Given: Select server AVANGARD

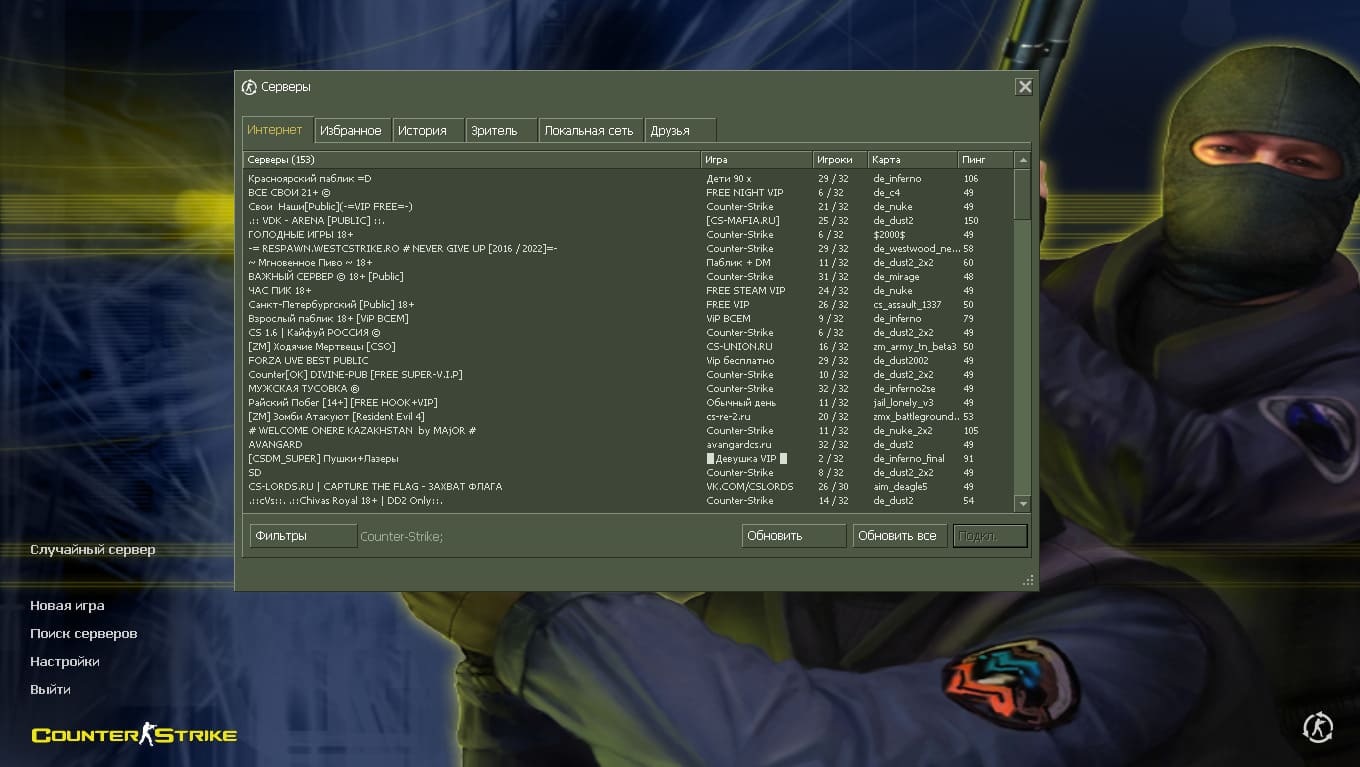Looking at the screenshot, I should click(629, 445).
